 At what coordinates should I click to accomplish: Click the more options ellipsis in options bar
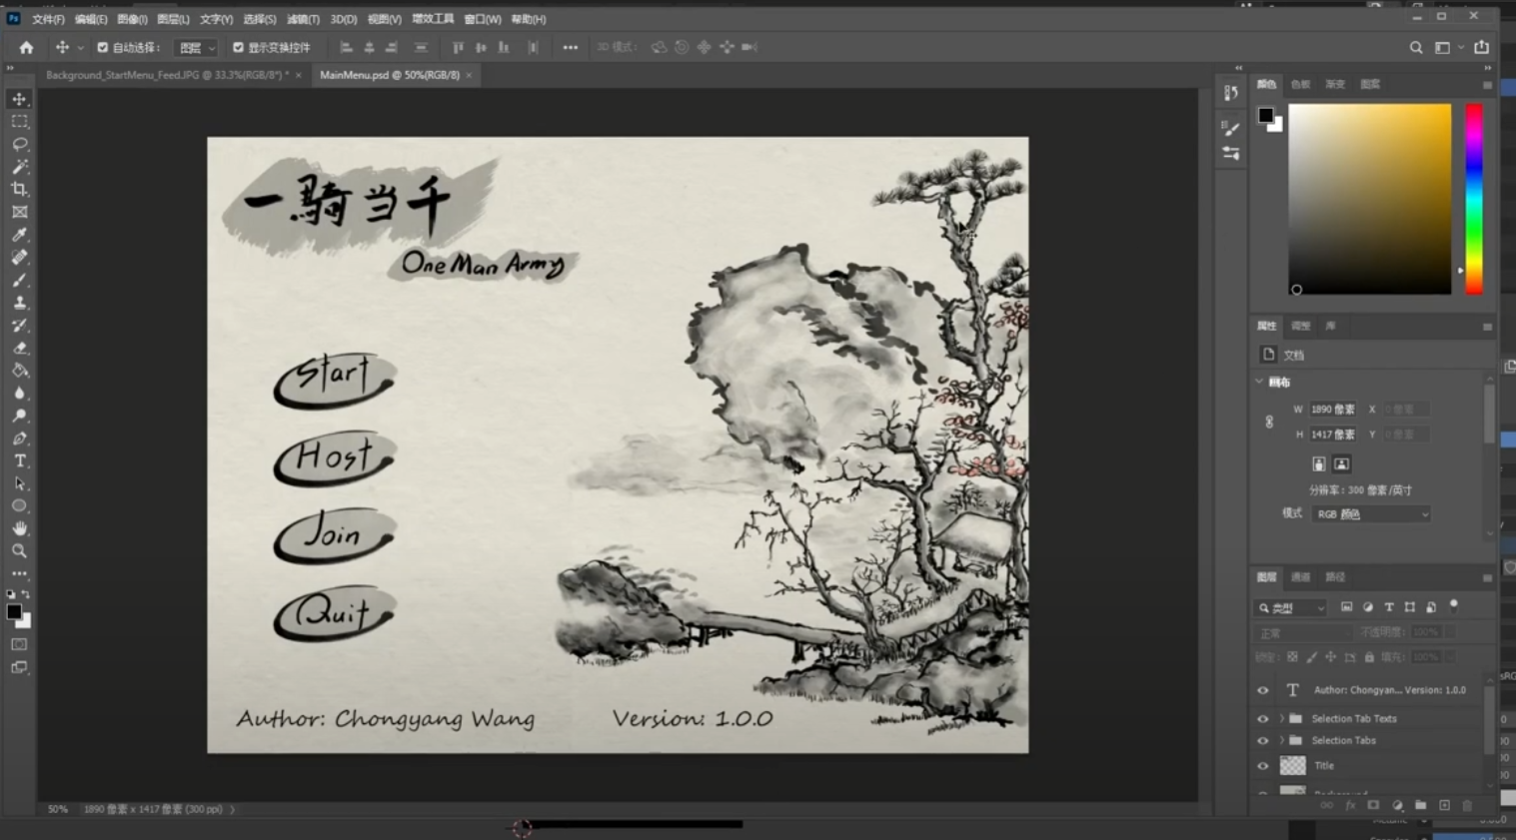point(570,47)
